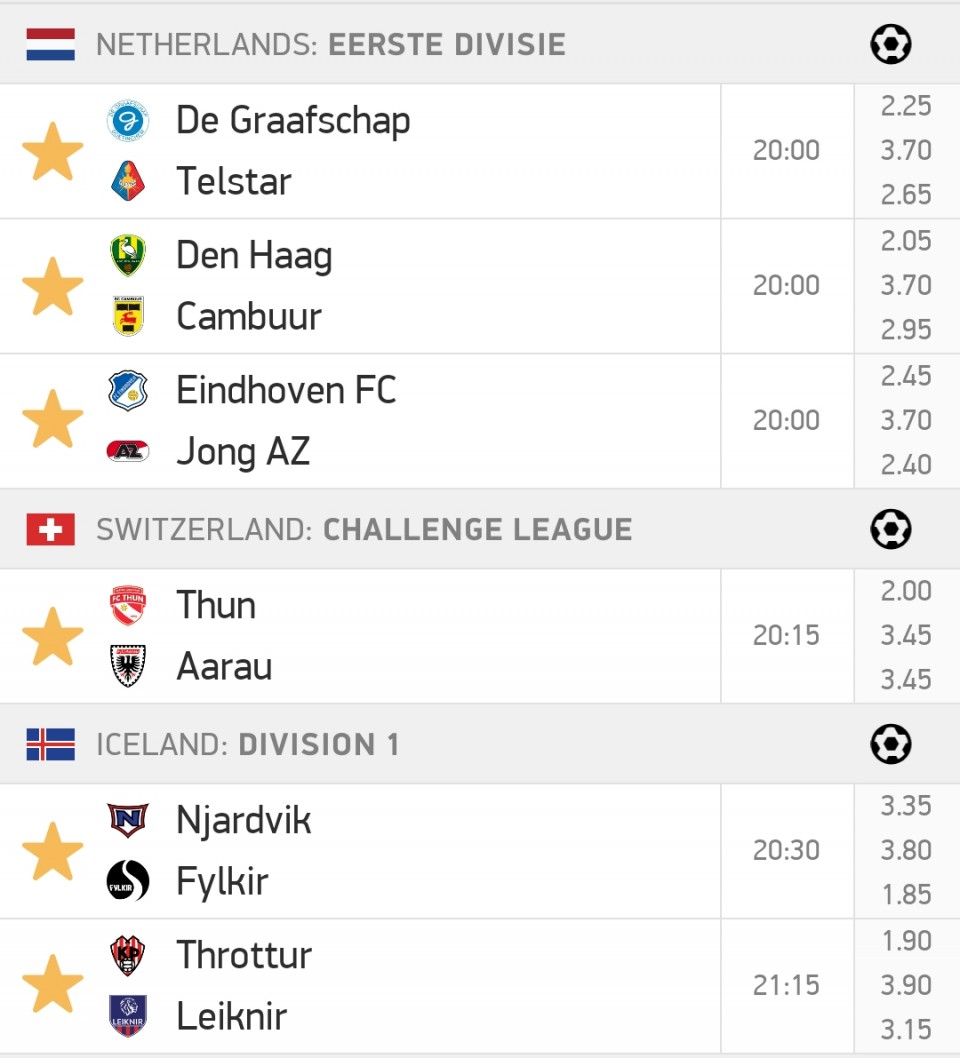Click the soccer ball icon for Challenge League
Viewport: 960px width, 1058px height.
point(891,529)
